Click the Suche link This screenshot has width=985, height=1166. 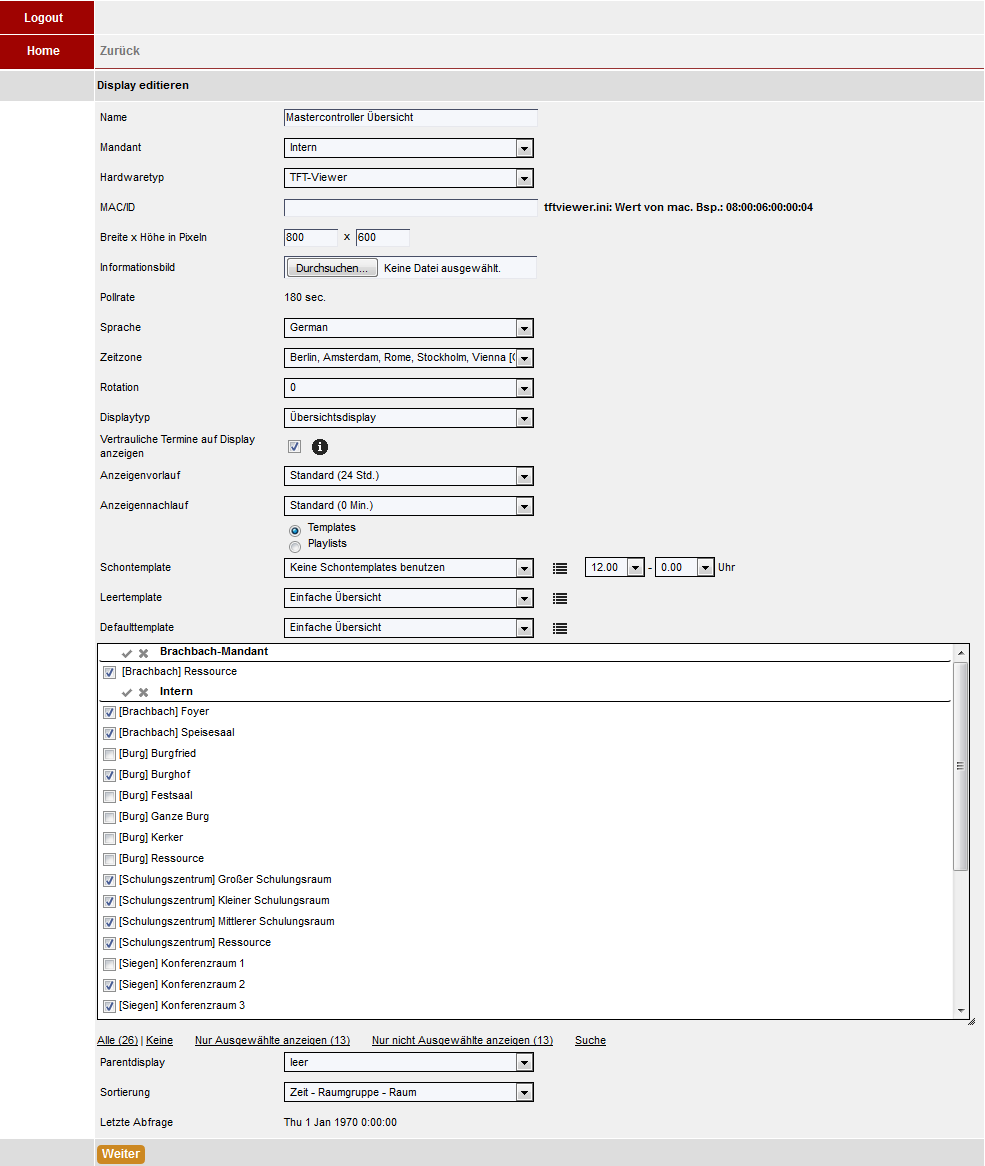[590, 1040]
